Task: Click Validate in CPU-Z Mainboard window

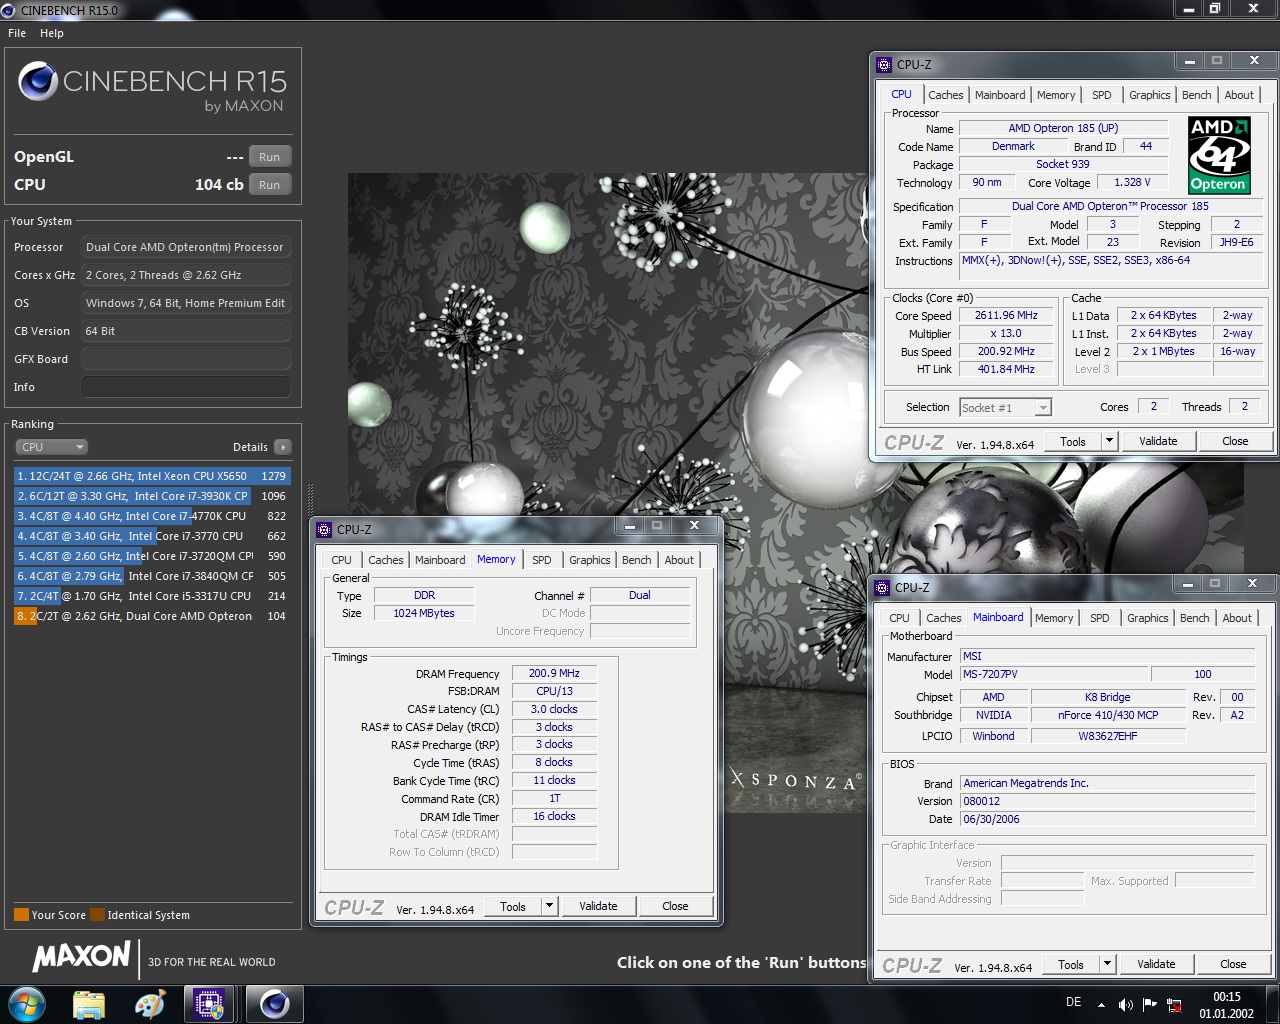Action: click(x=1156, y=964)
